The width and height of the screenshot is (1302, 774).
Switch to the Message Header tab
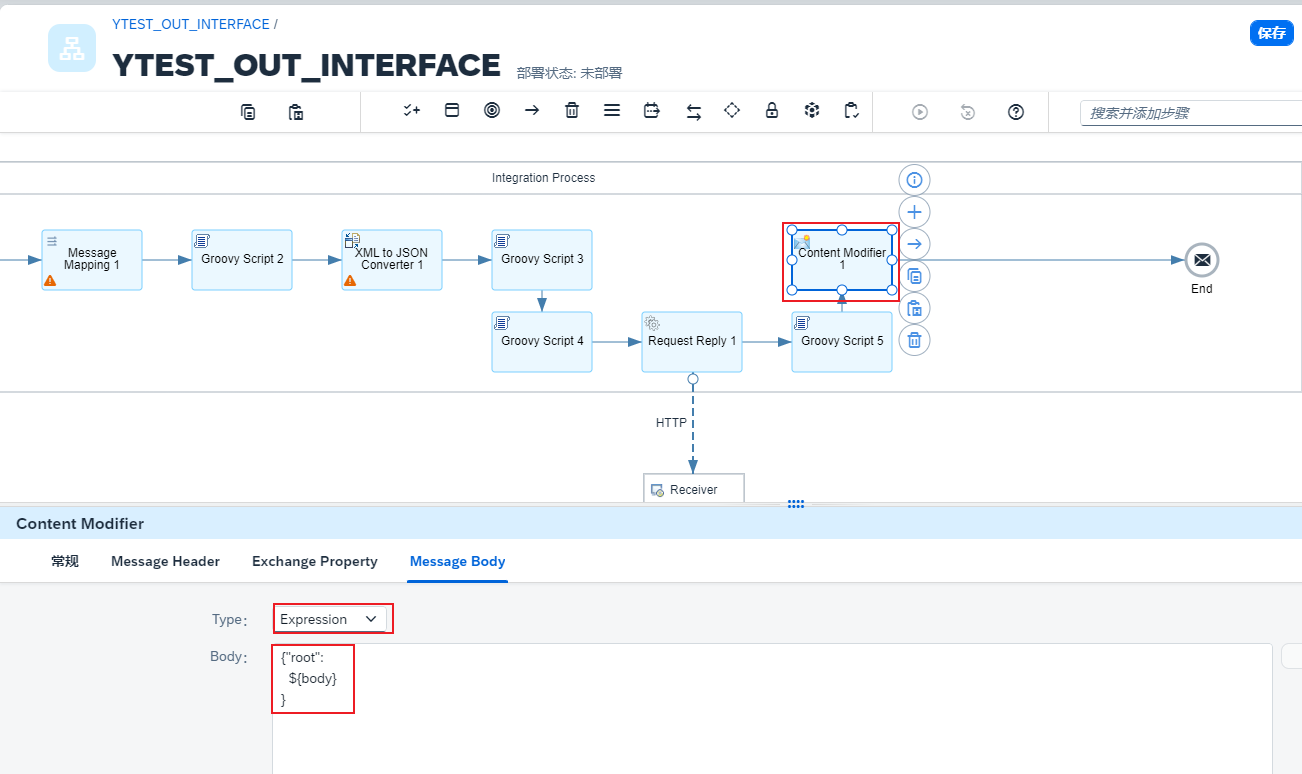pyautogui.click(x=165, y=561)
